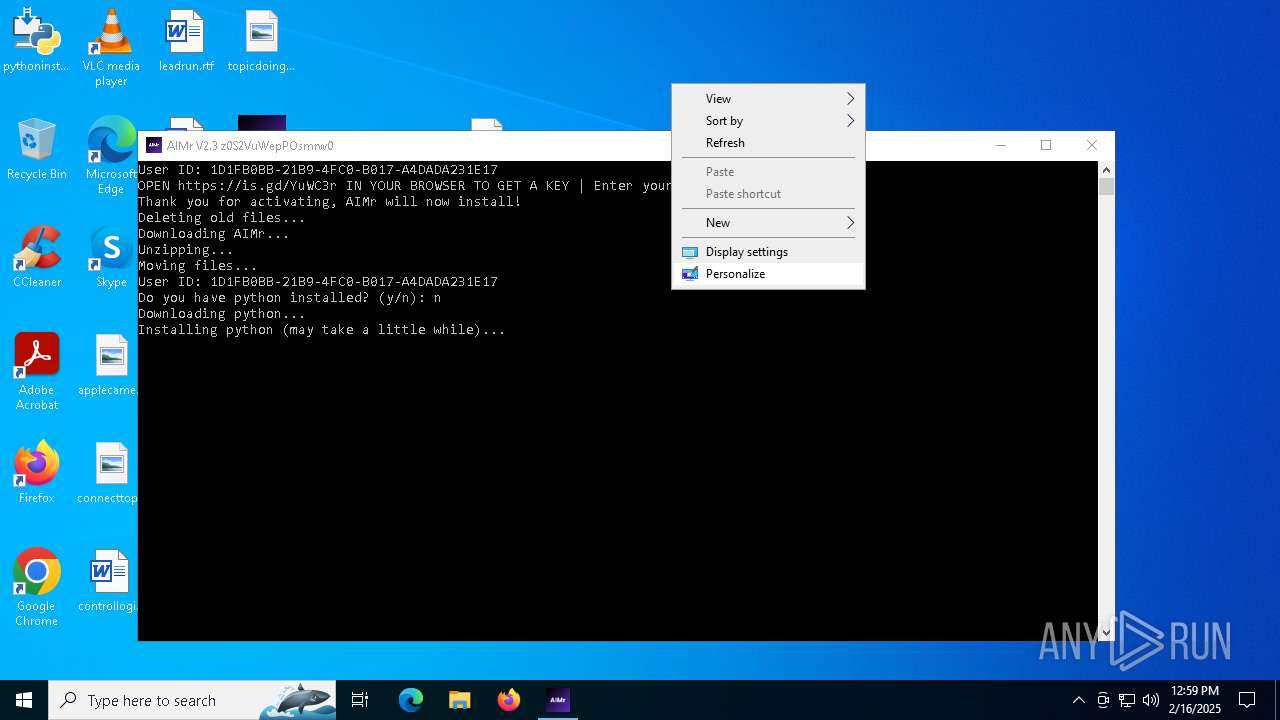Click the 'Installing python (may take a little while)...' line

click(x=322, y=329)
